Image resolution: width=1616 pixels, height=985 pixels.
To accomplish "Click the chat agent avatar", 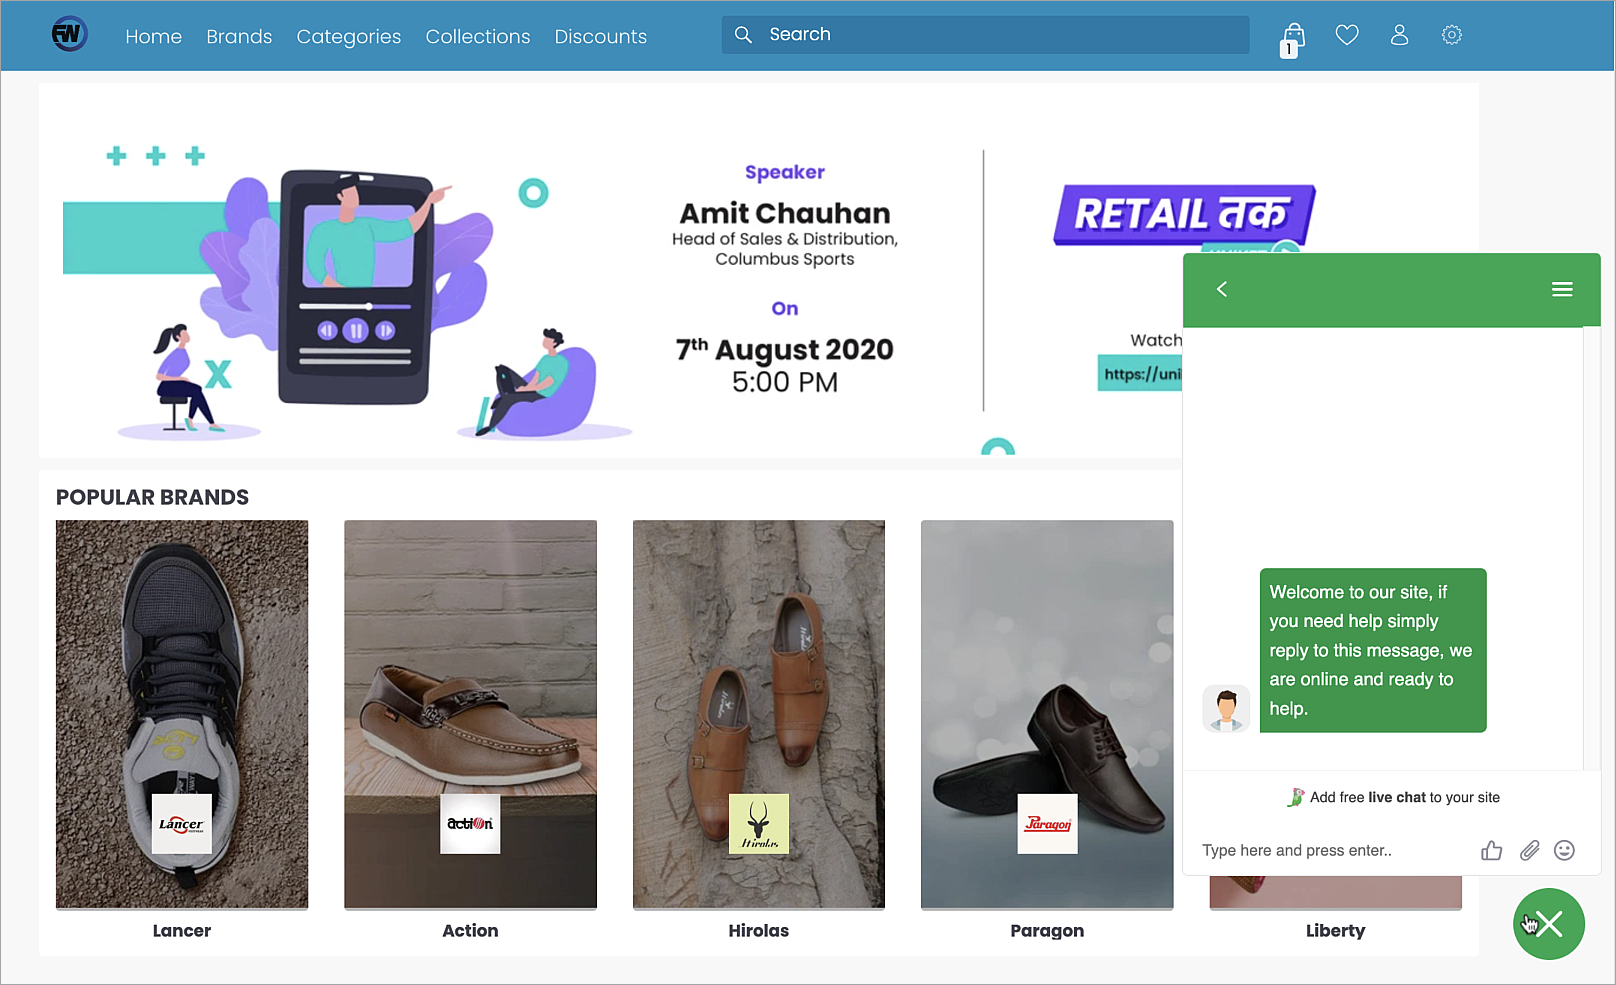I will [x=1226, y=709].
